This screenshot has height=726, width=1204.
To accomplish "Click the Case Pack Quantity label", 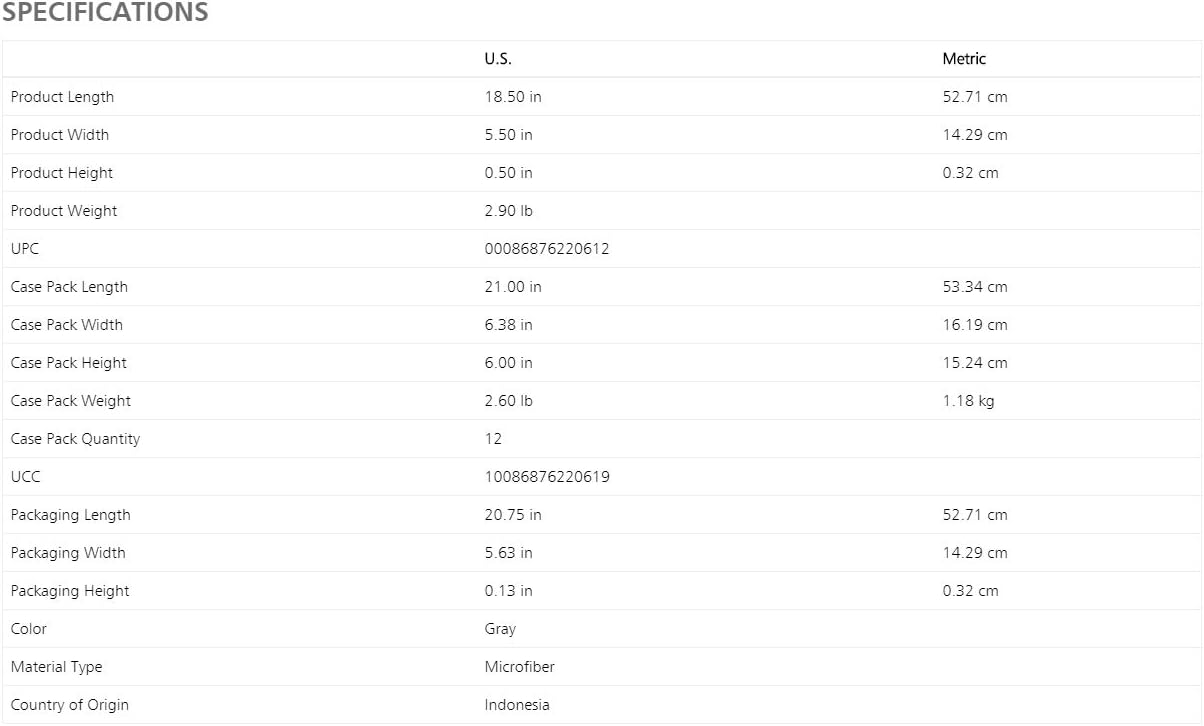I will [75, 439].
